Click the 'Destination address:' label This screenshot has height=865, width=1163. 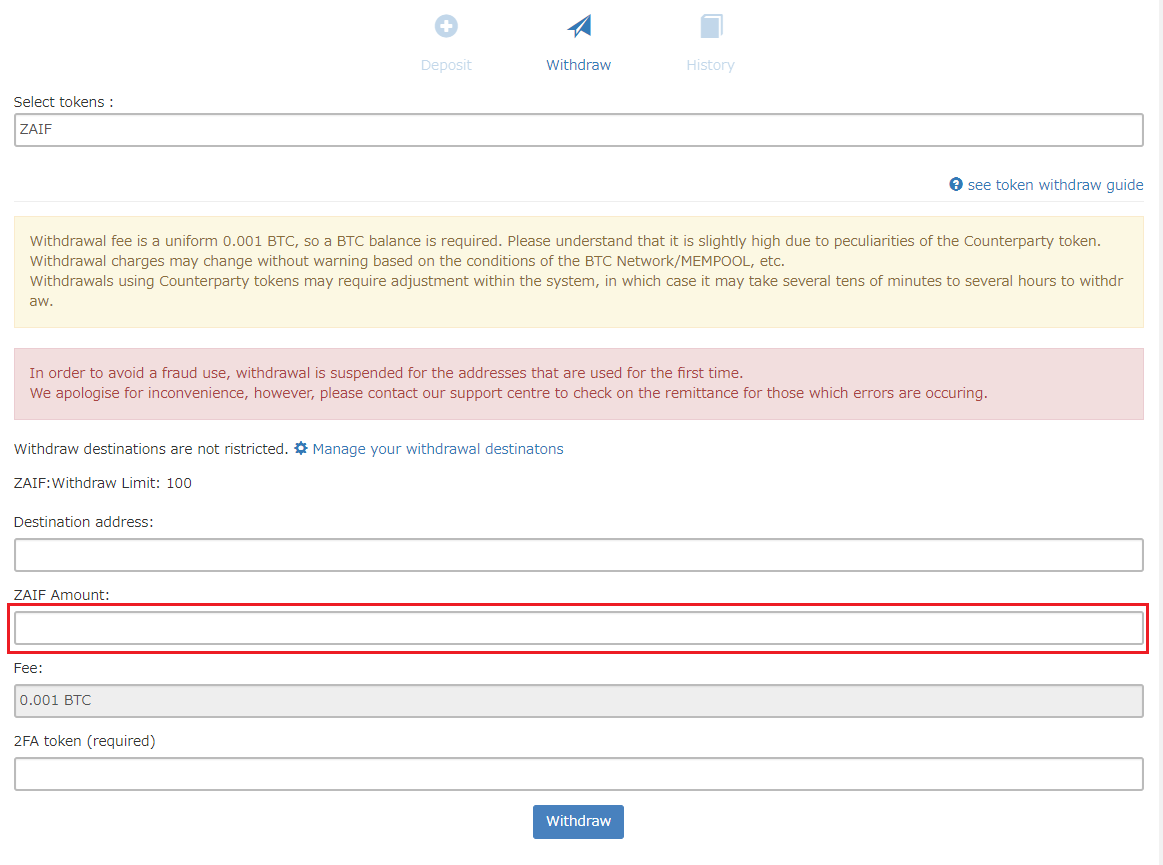tap(84, 522)
